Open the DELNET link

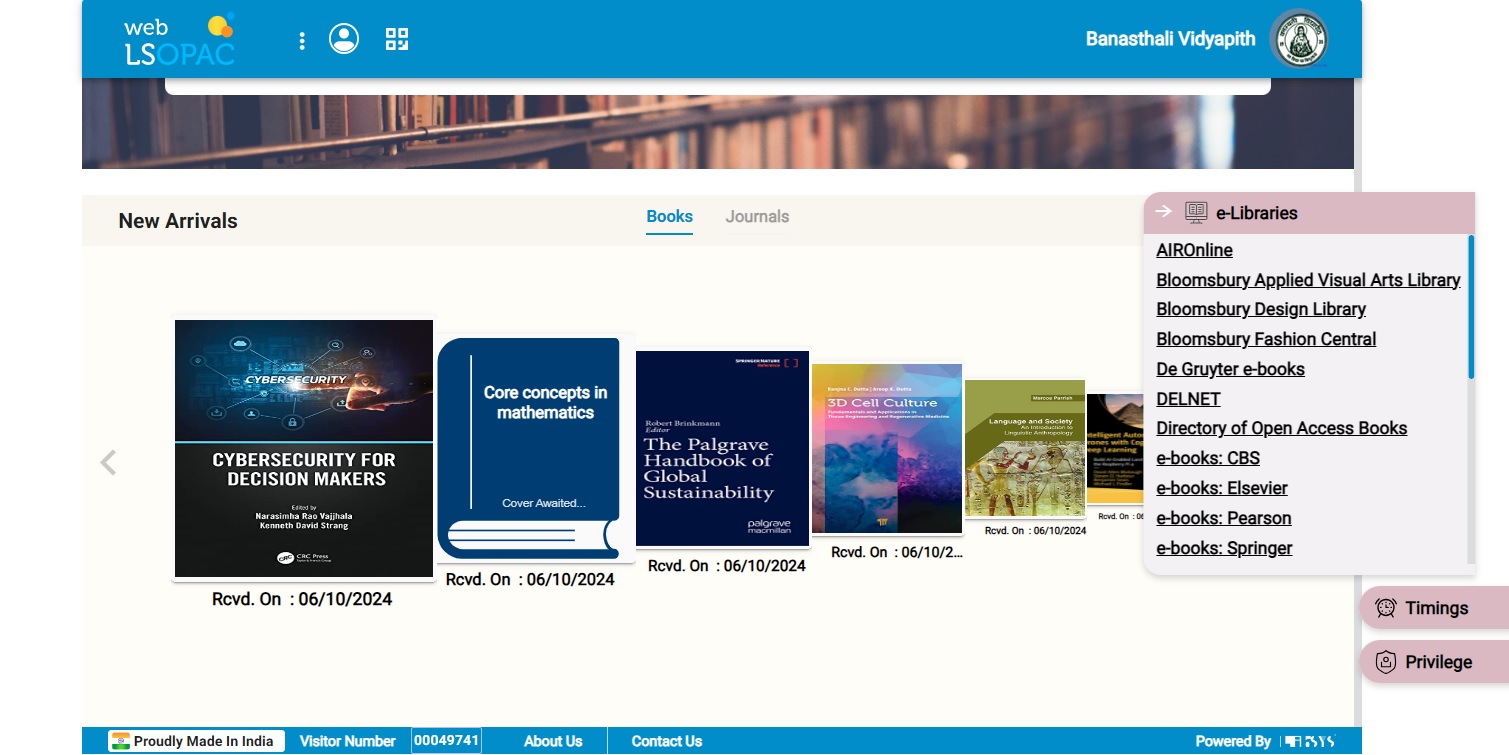(x=1188, y=399)
